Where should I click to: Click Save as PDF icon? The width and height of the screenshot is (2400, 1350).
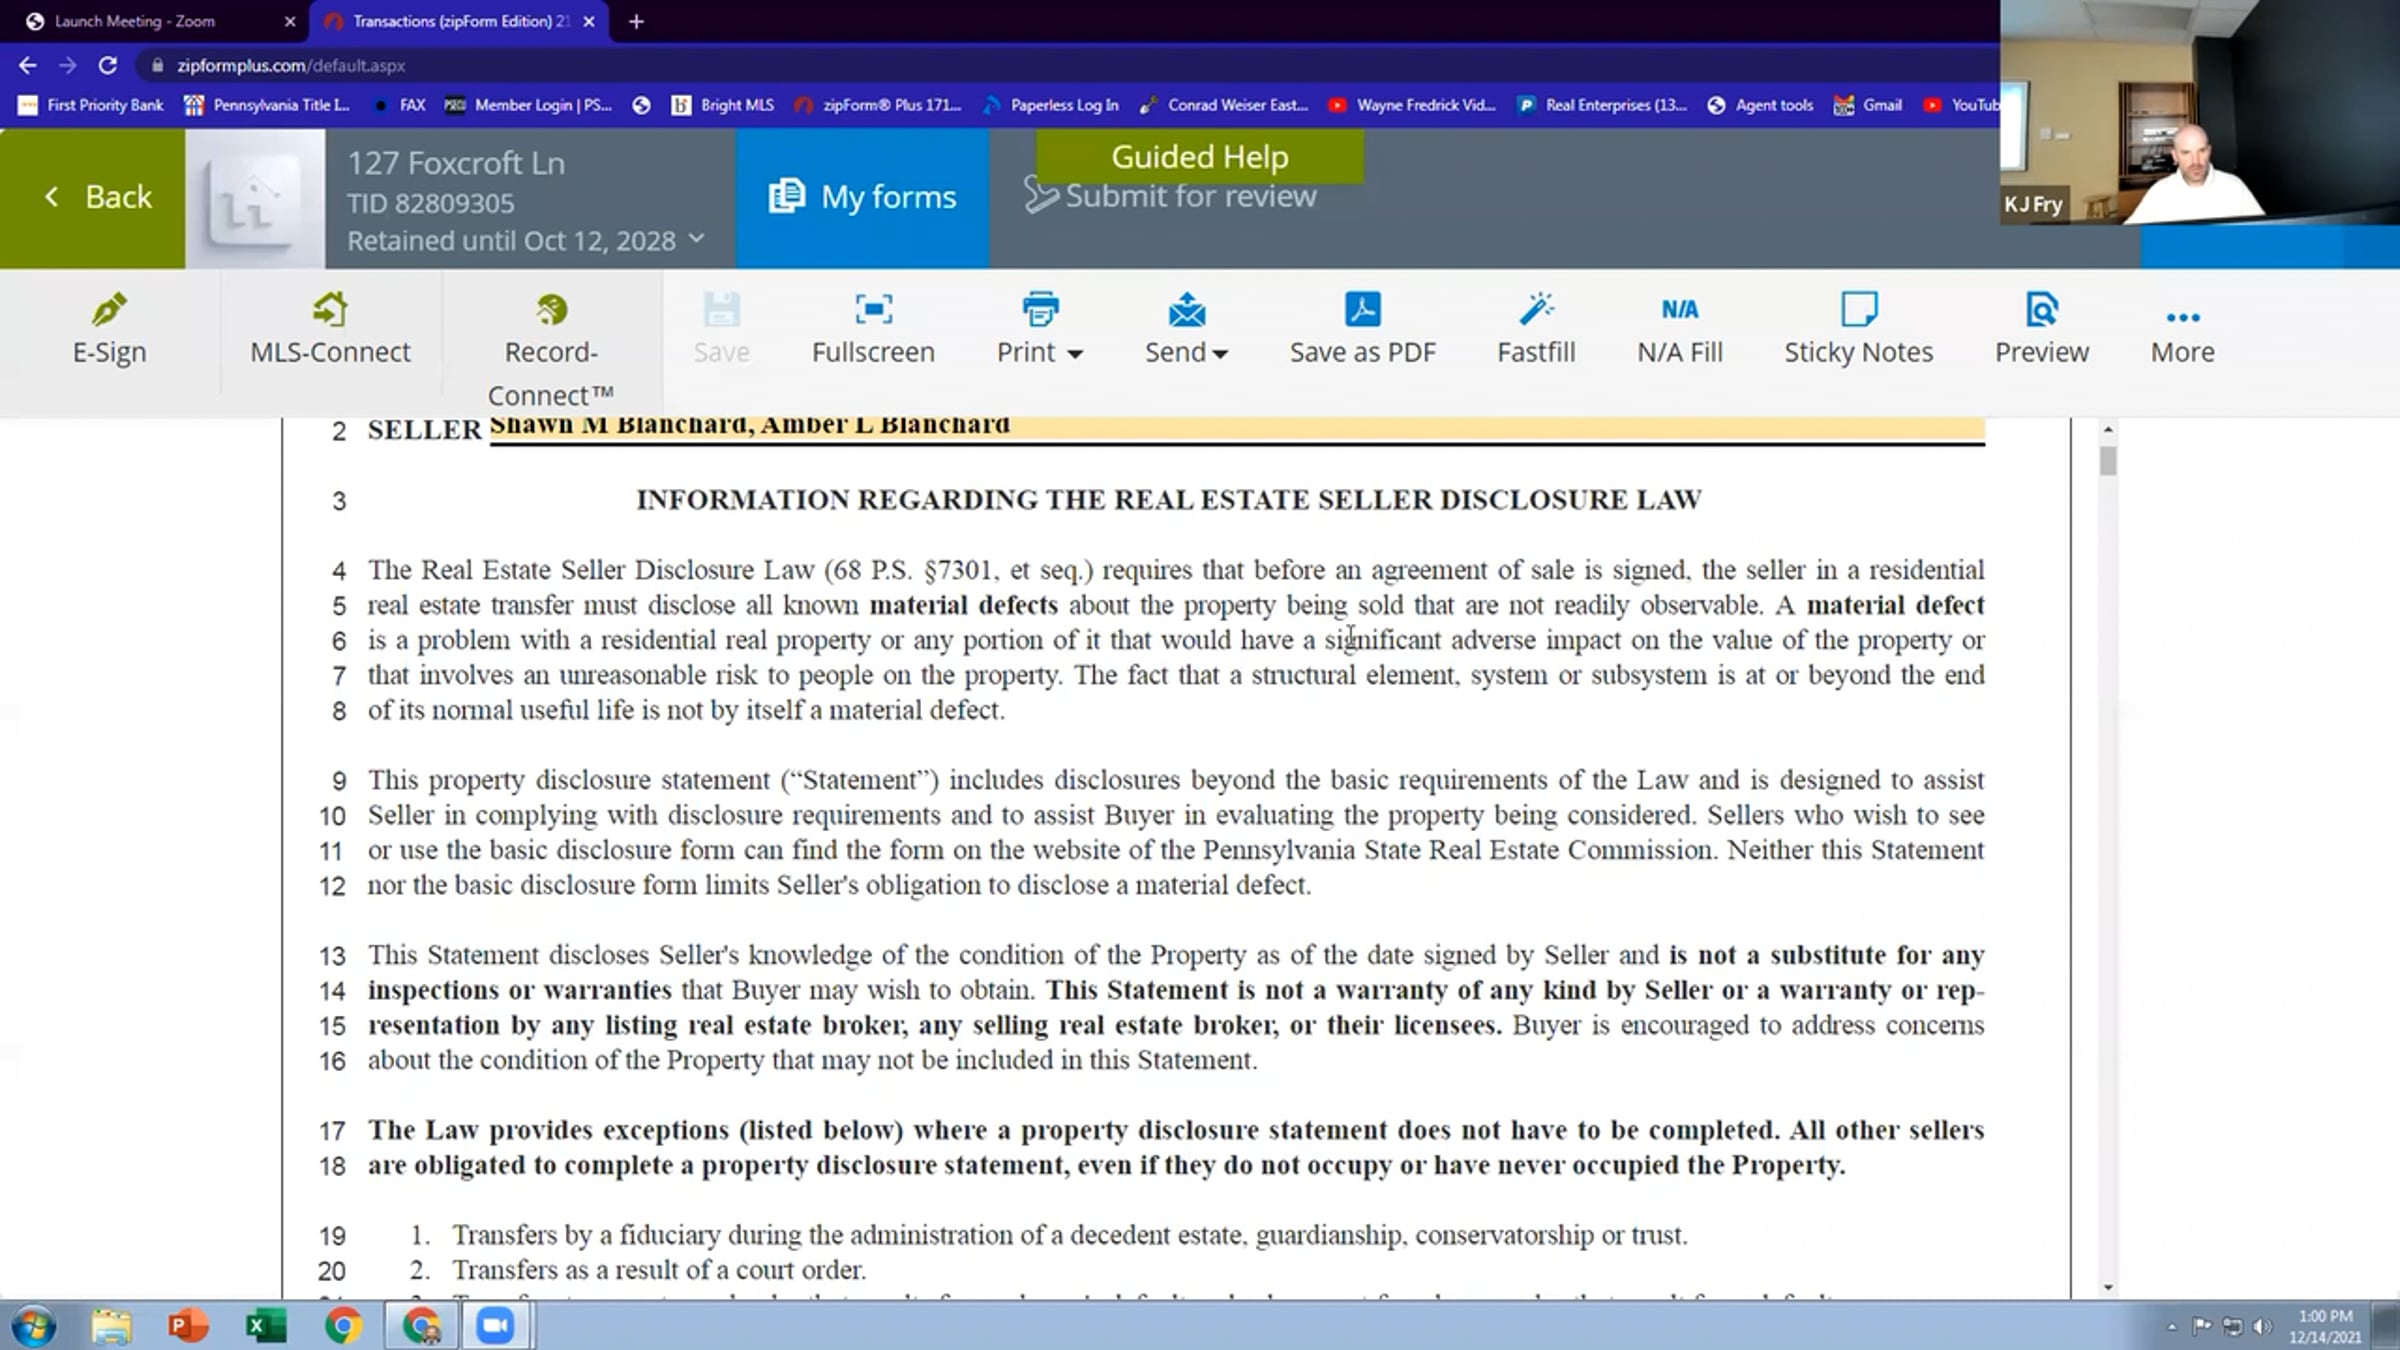[1362, 310]
